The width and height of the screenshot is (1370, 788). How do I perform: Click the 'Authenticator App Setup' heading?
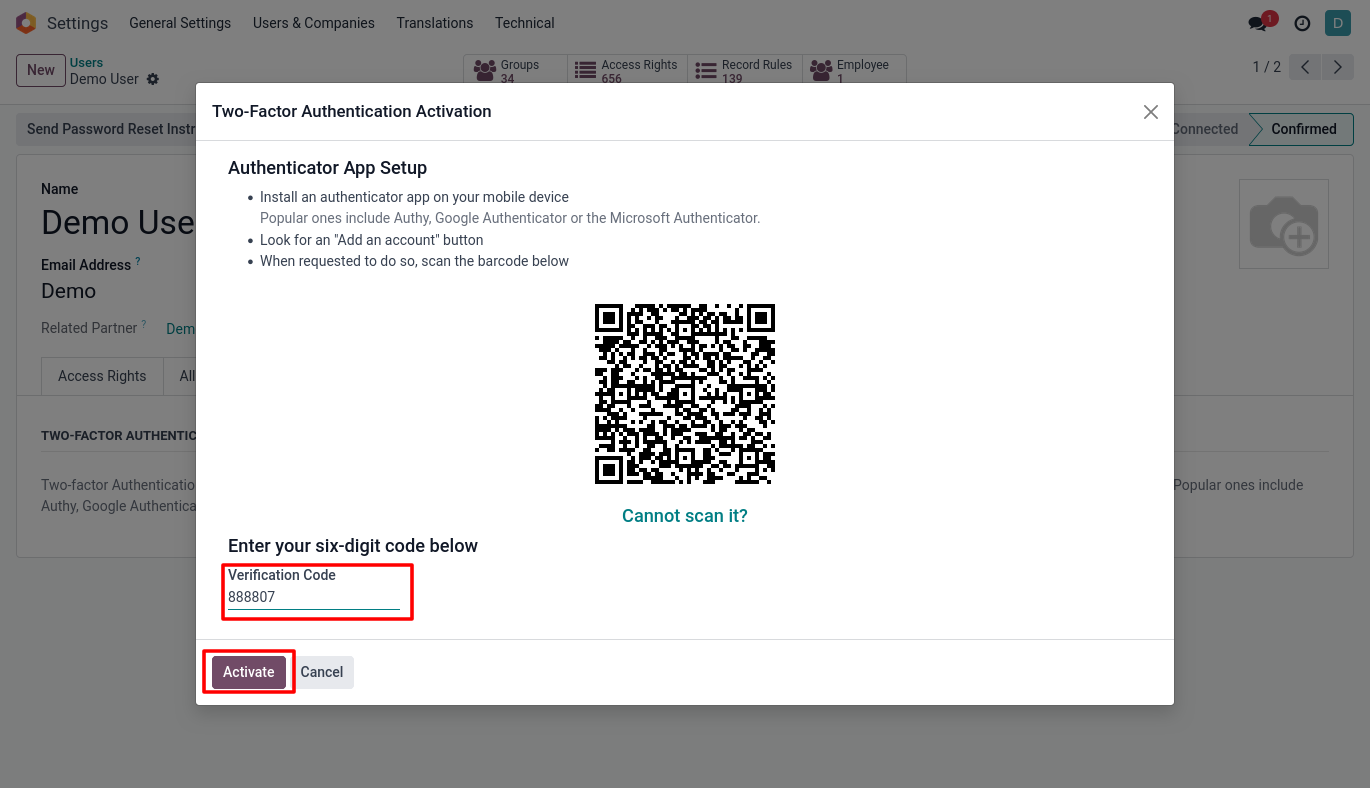coord(328,168)
